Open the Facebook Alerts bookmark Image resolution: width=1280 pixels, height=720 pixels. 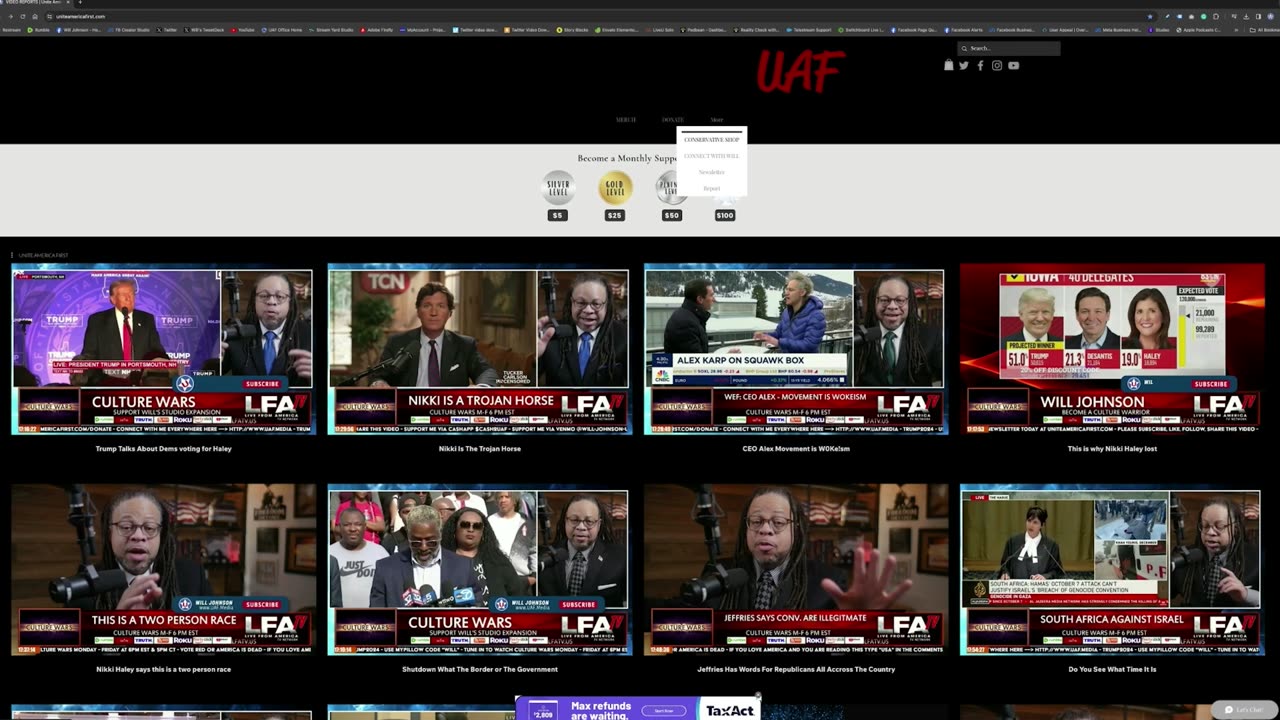(x=963, y=30)
